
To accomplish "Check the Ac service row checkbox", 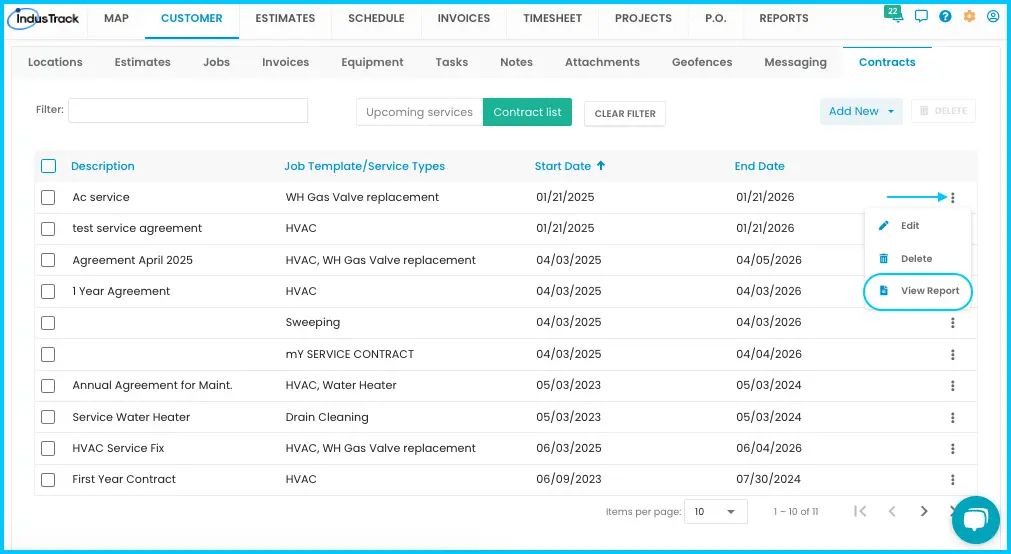I will pos(48,197).
